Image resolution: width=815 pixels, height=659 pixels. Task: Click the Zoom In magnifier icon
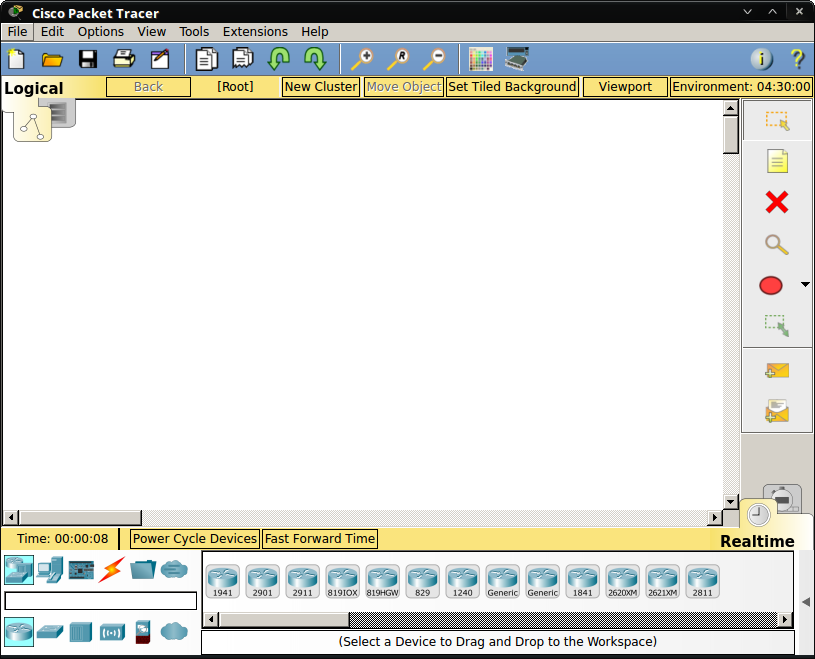(x=361, y=59)
